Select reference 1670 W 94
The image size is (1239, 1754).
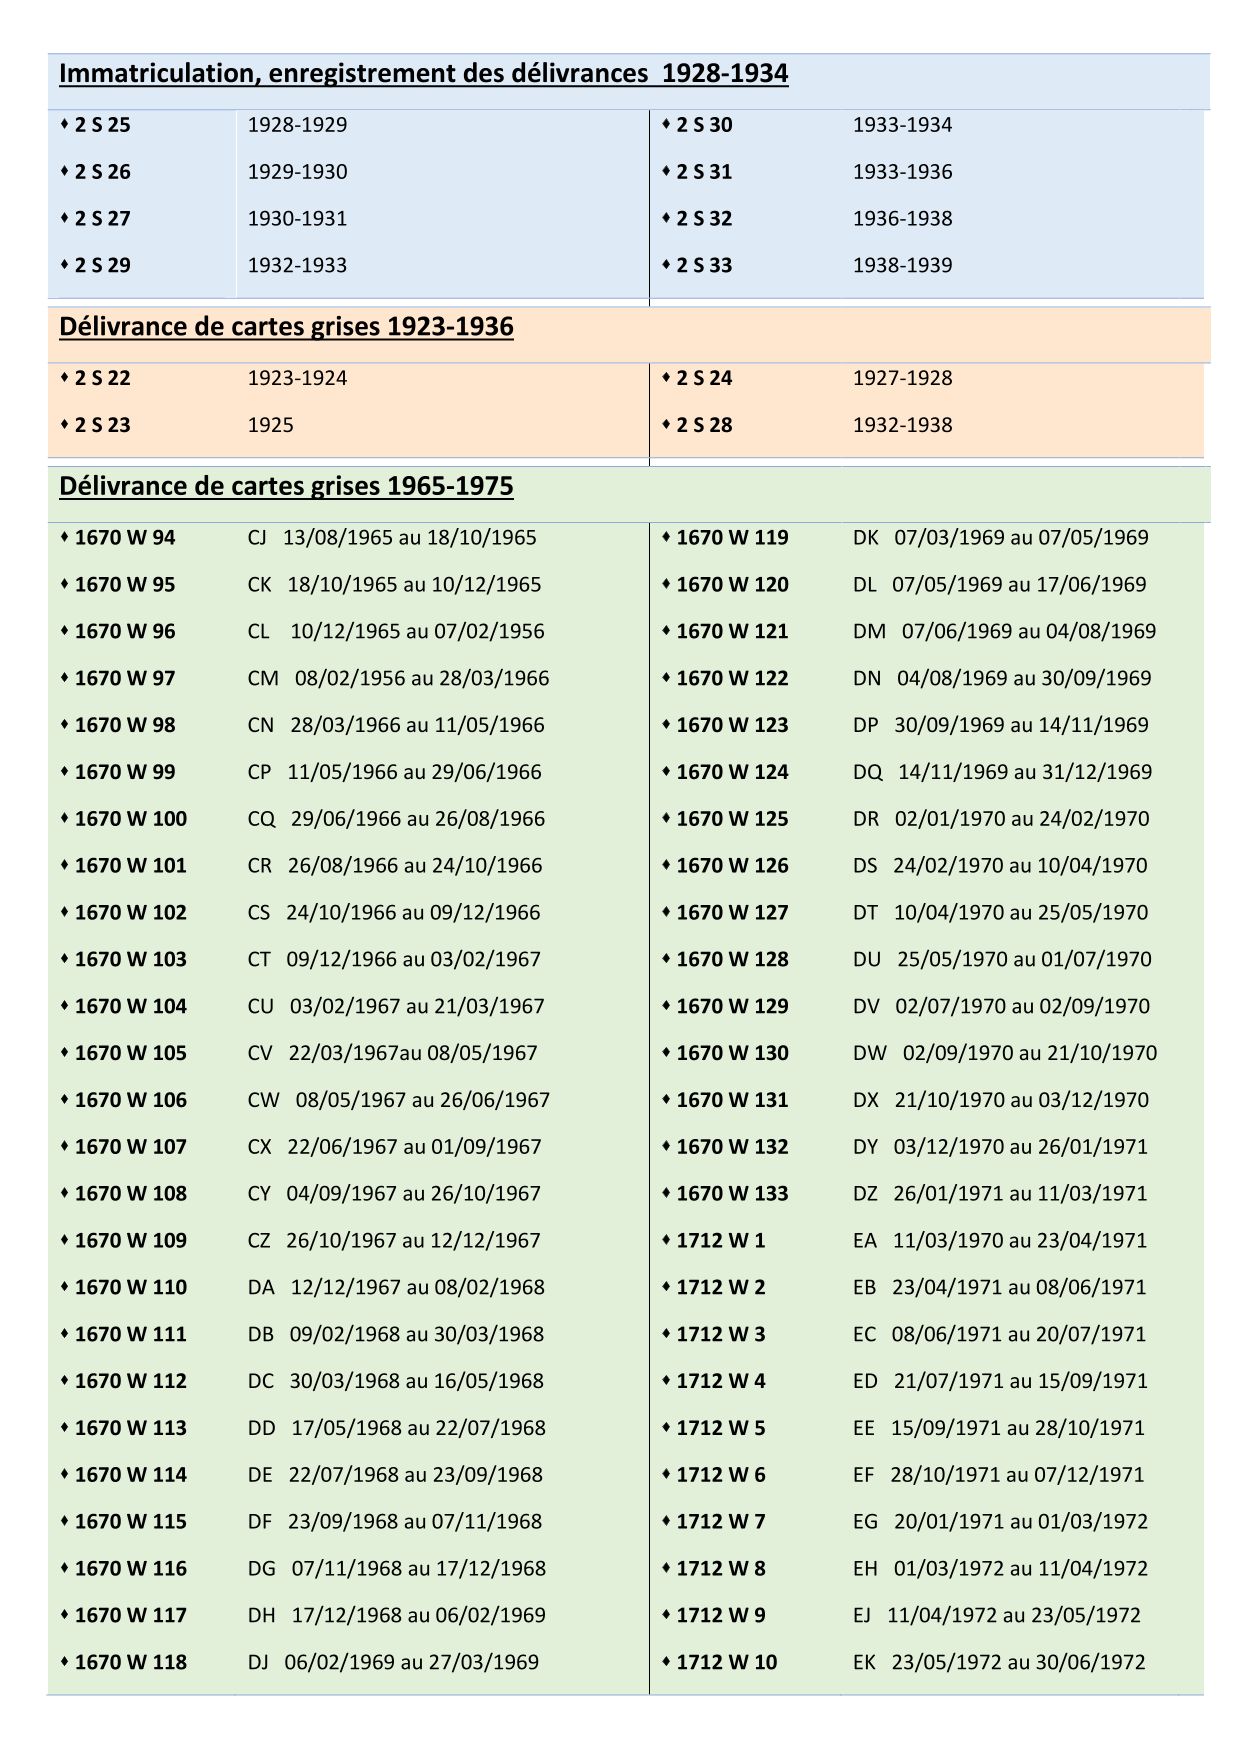124,538
